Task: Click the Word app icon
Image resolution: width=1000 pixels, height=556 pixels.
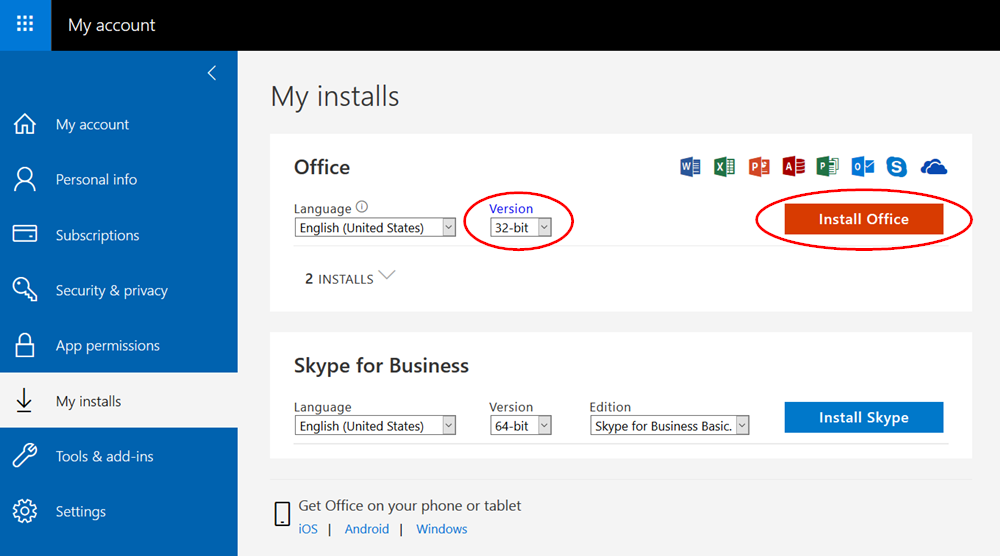Action: pos(690,166)
